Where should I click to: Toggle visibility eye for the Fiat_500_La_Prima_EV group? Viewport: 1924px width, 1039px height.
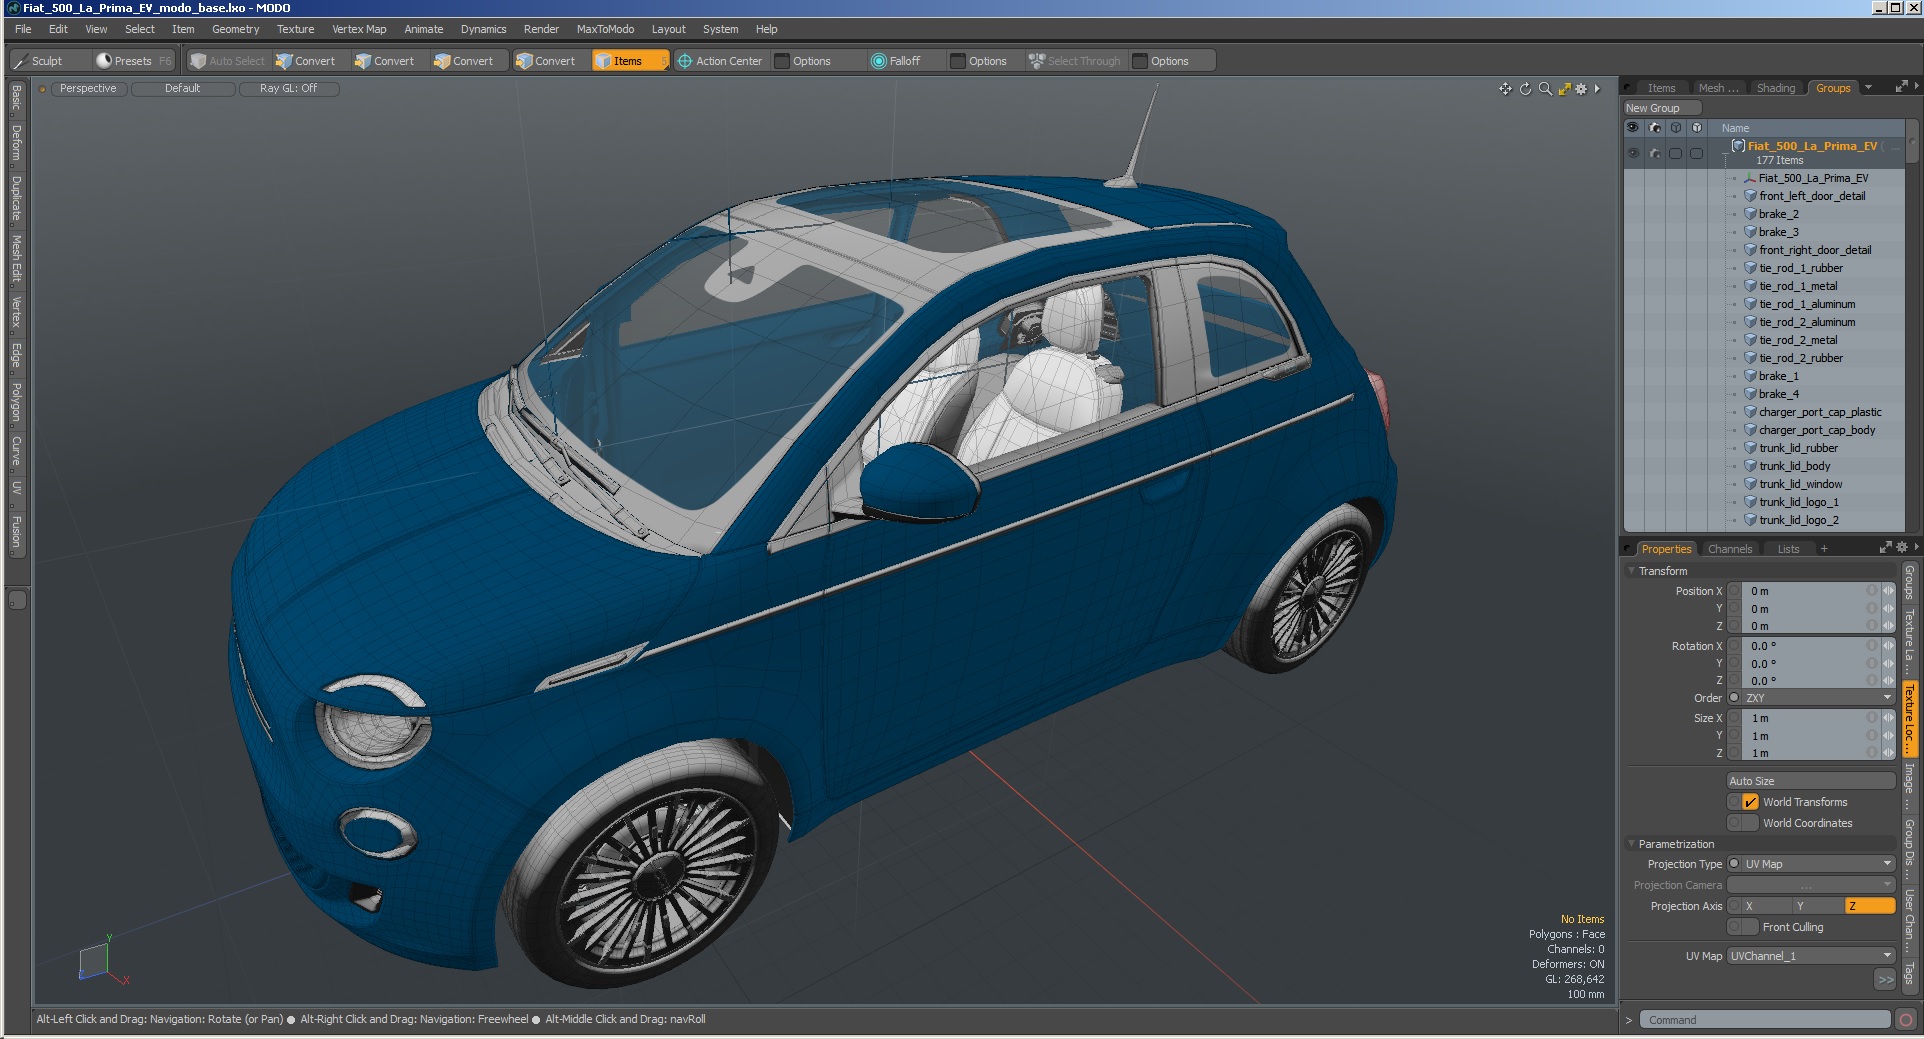[x=1633, y=153]
